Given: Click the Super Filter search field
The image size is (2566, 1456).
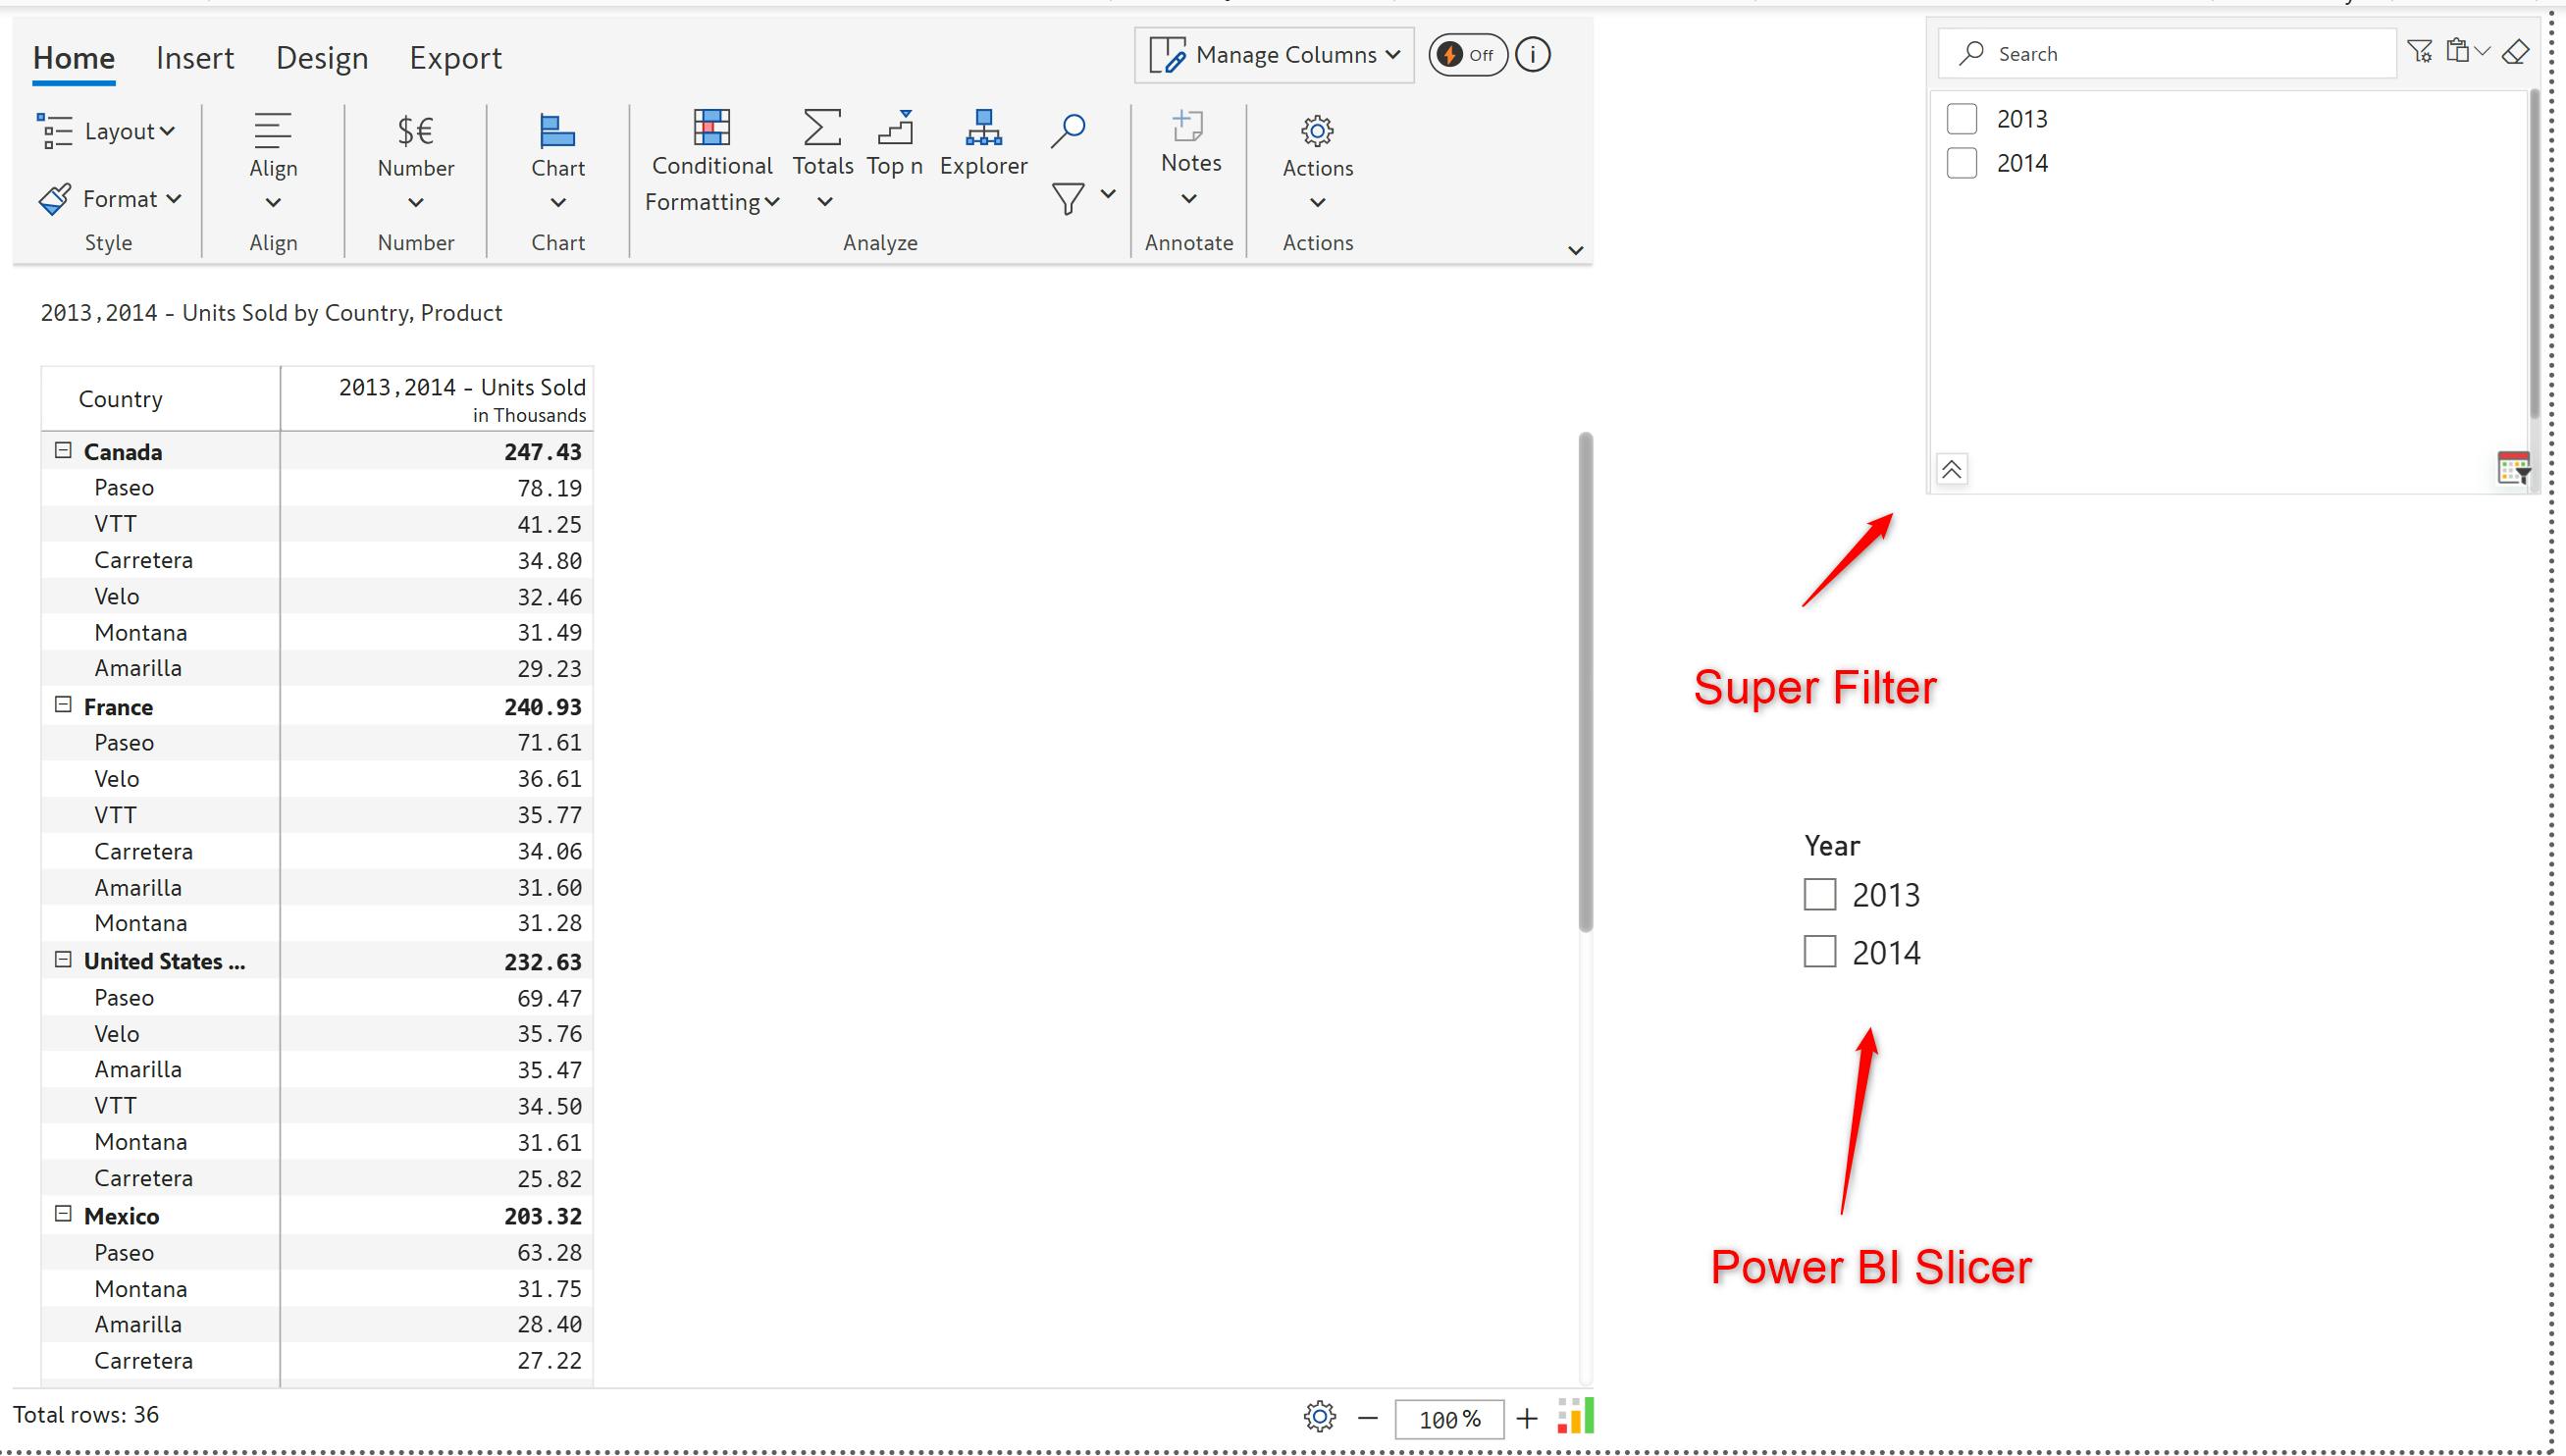Looking at the screenshot, I should [x=2180, y=54].
